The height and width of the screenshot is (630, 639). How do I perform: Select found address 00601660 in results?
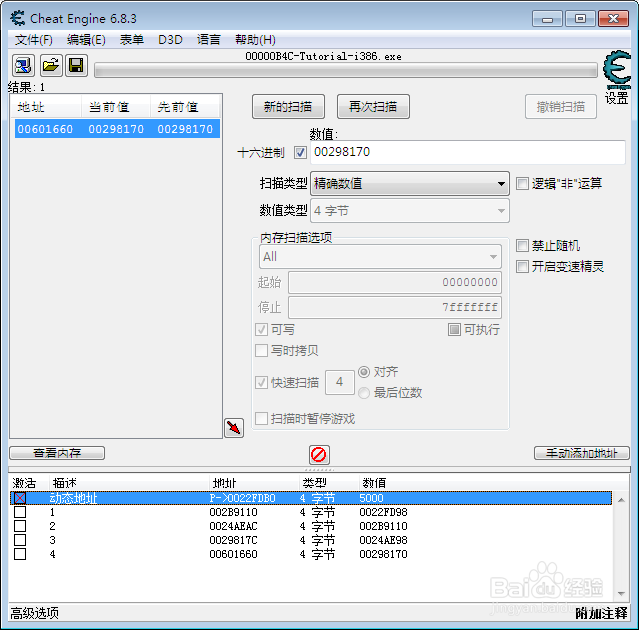117,129
